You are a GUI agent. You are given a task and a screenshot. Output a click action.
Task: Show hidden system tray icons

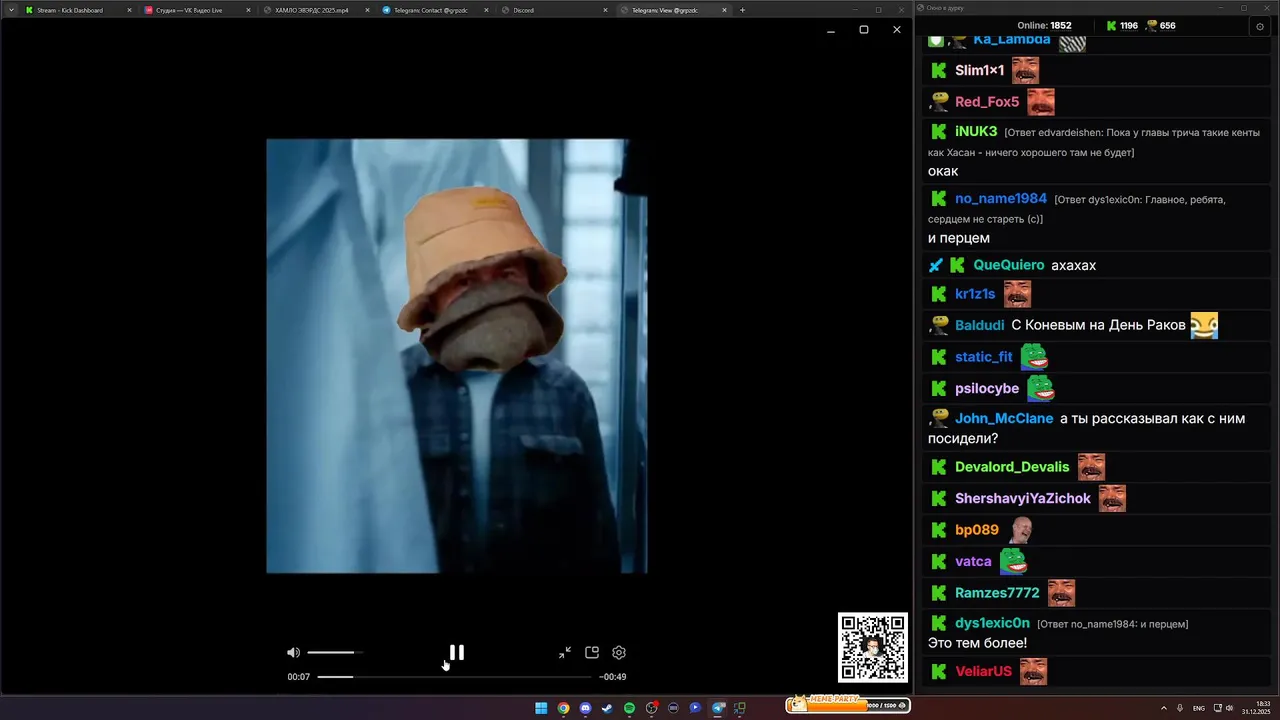pyautogui.click(x=1163, y=708)
